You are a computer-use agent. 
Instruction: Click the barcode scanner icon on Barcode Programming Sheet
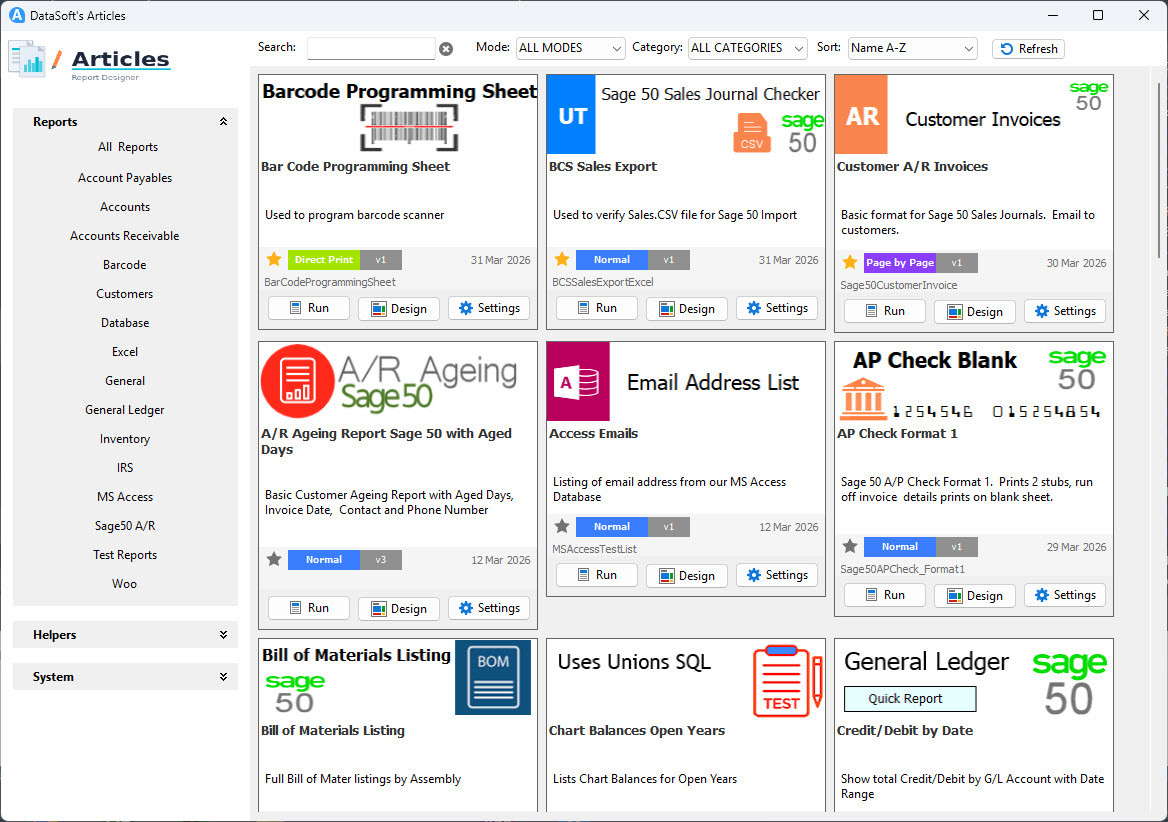408,129
